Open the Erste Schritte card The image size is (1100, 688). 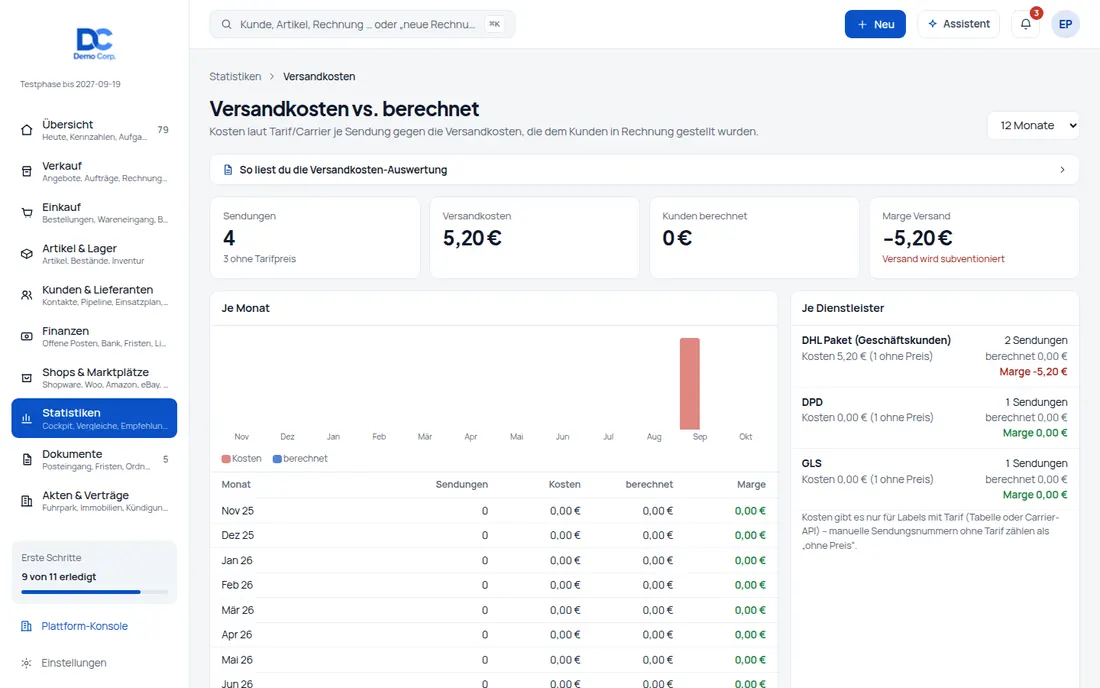click(x=94, y=572)
